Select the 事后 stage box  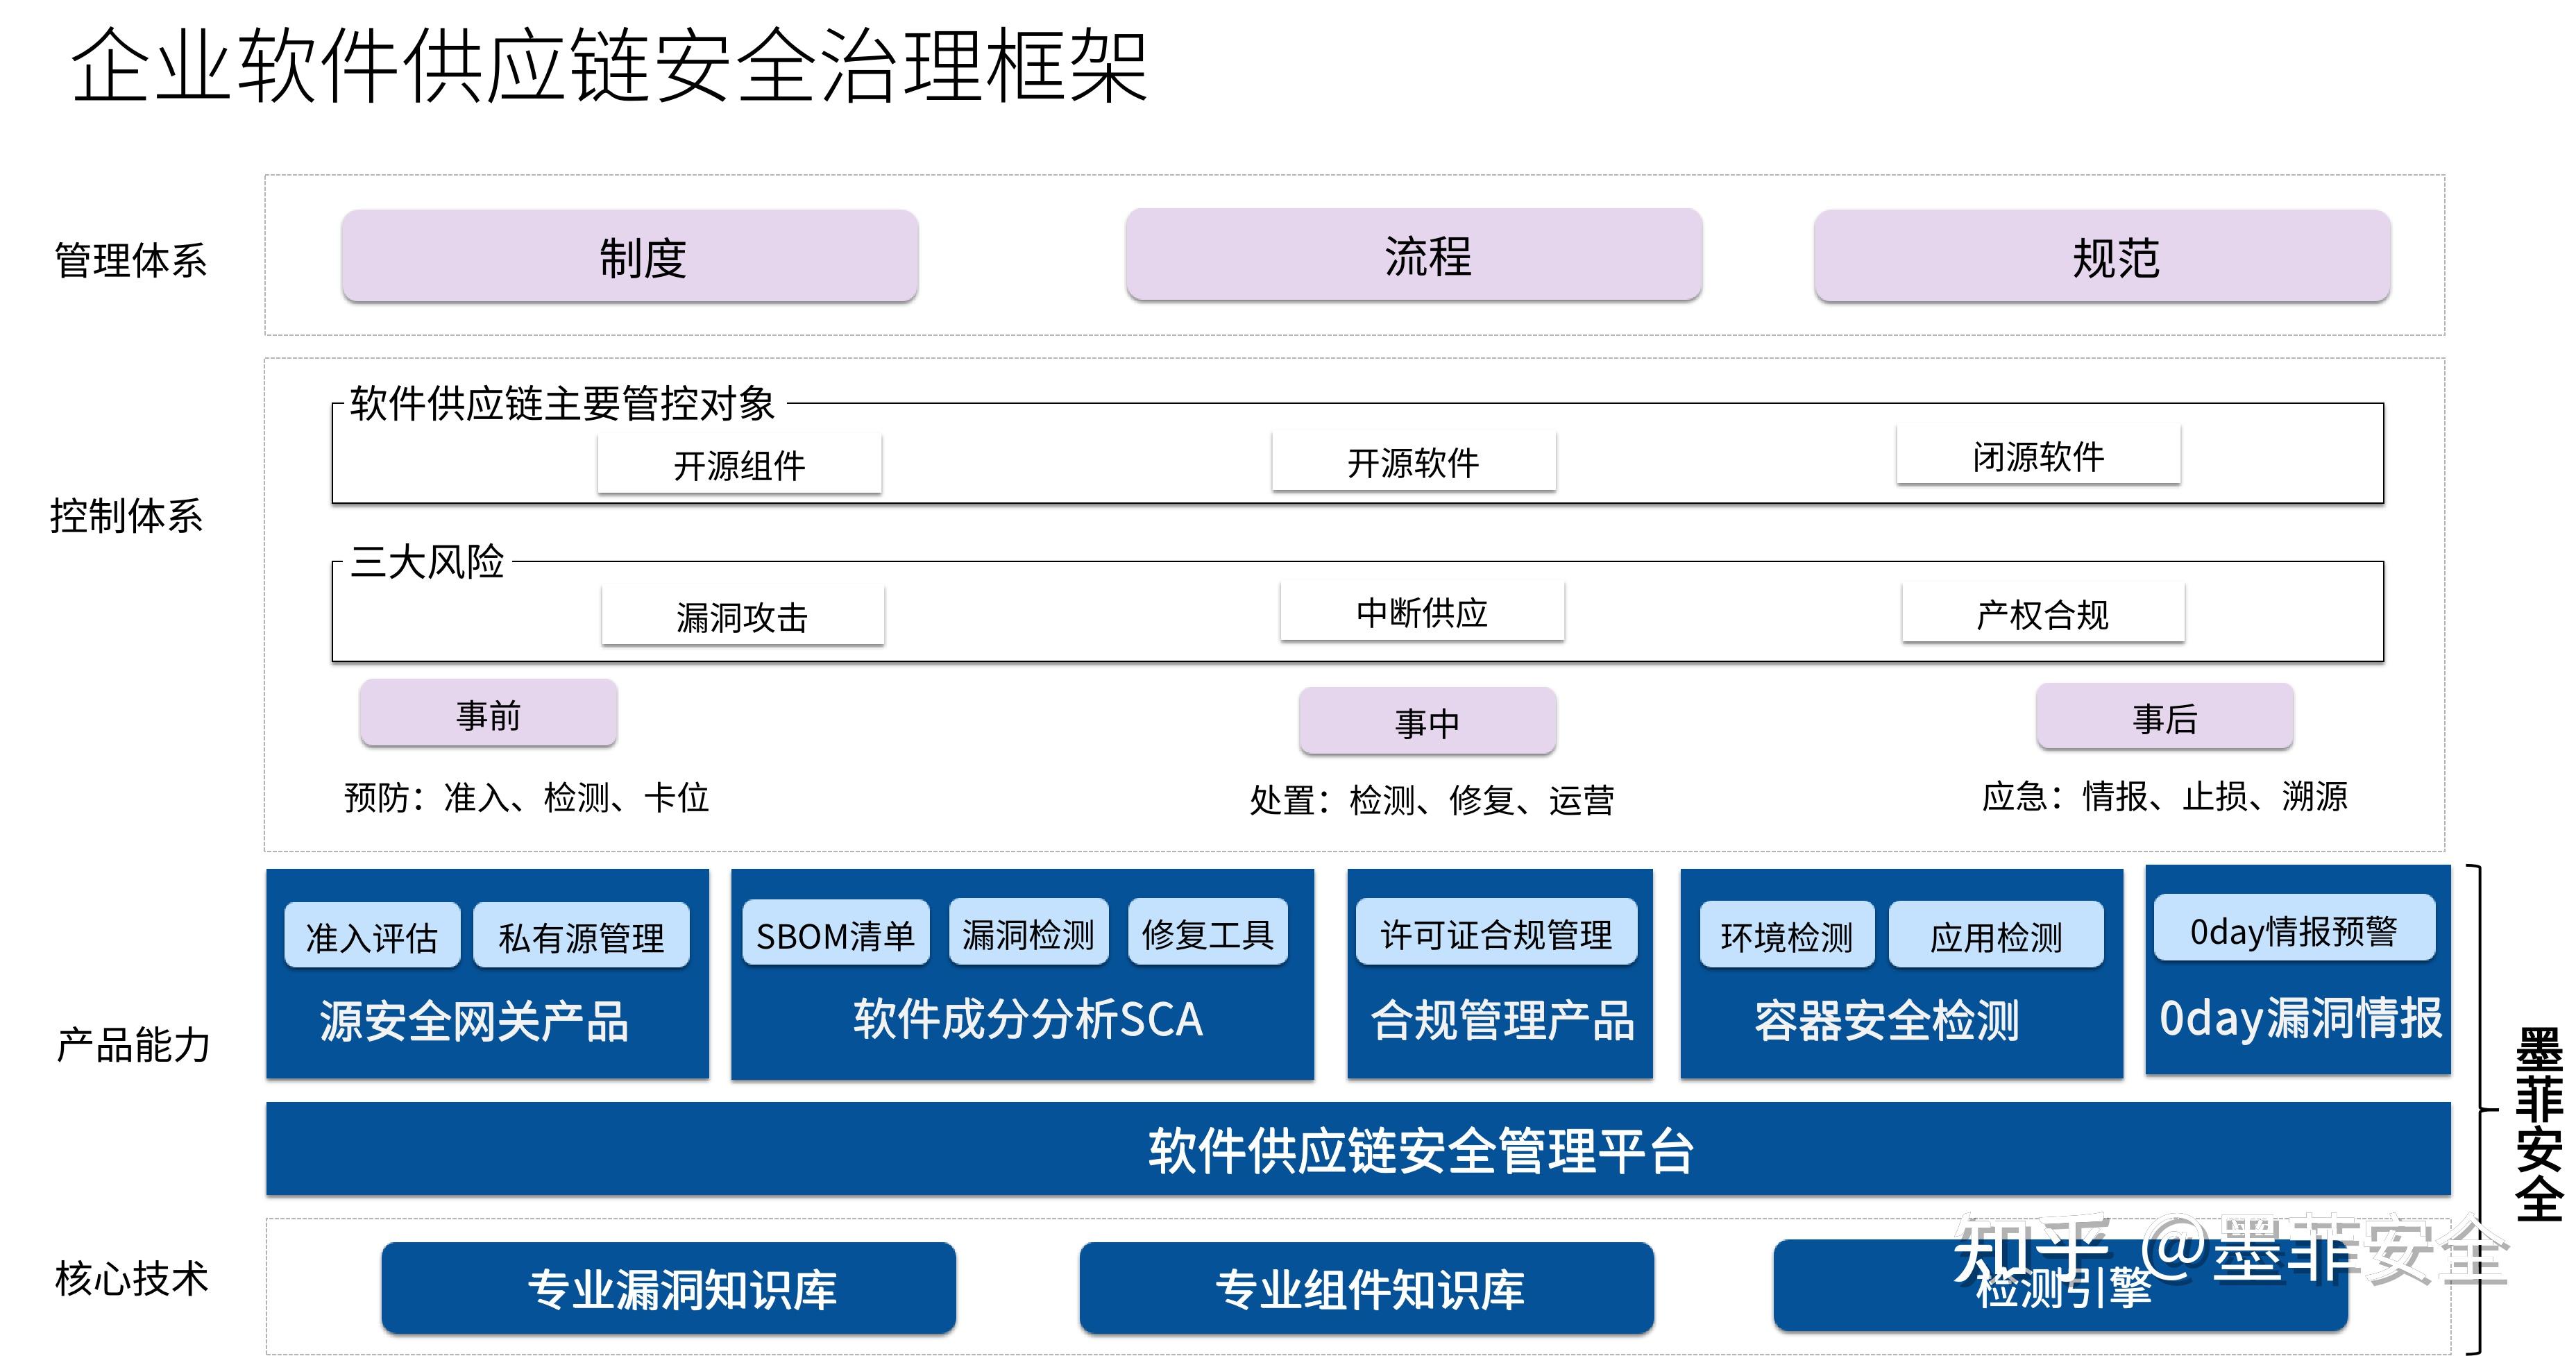tap(2164, 716)
